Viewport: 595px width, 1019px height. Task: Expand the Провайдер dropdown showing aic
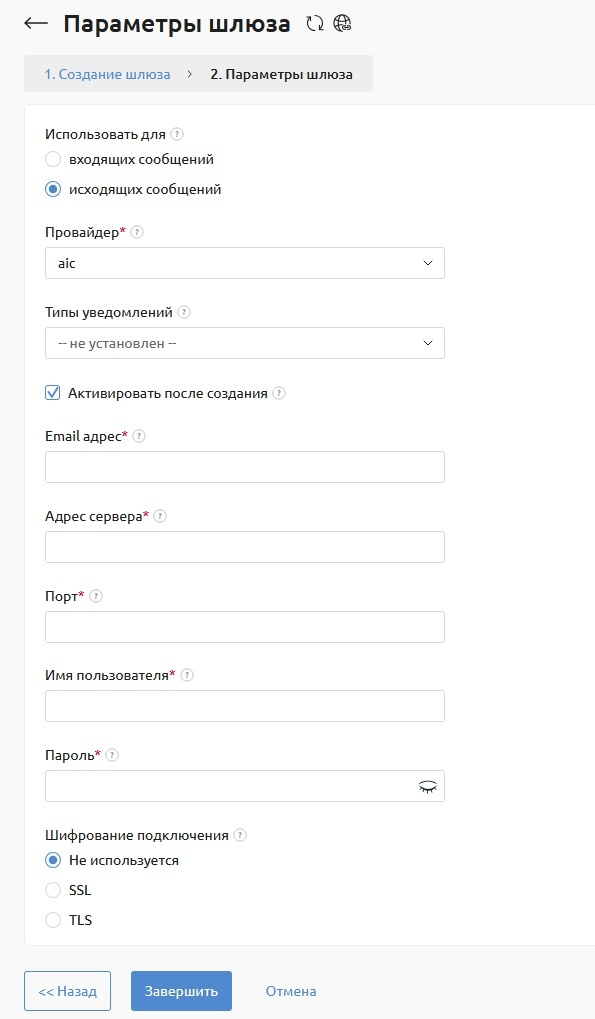pos(245,263)
